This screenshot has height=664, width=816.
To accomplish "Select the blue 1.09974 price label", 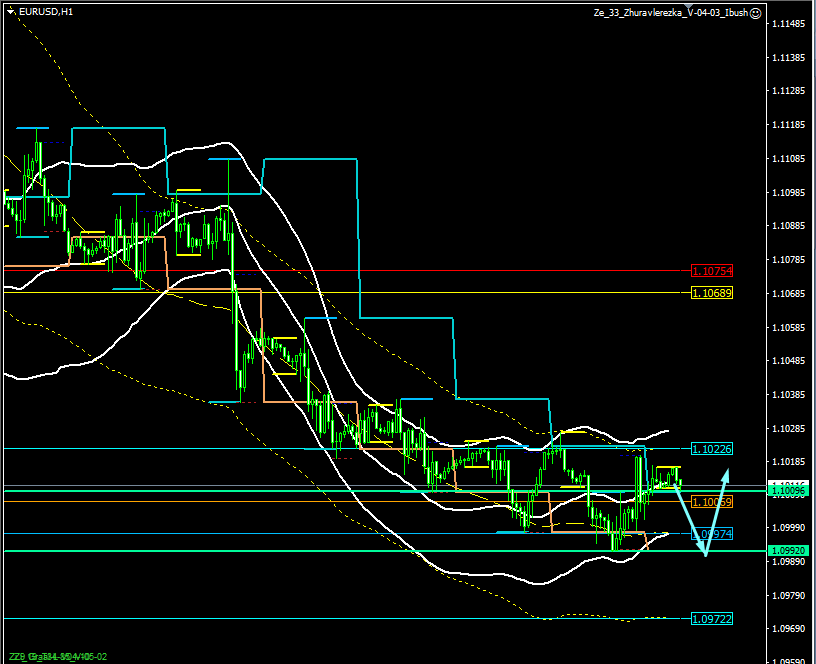I will pos(711,533).
